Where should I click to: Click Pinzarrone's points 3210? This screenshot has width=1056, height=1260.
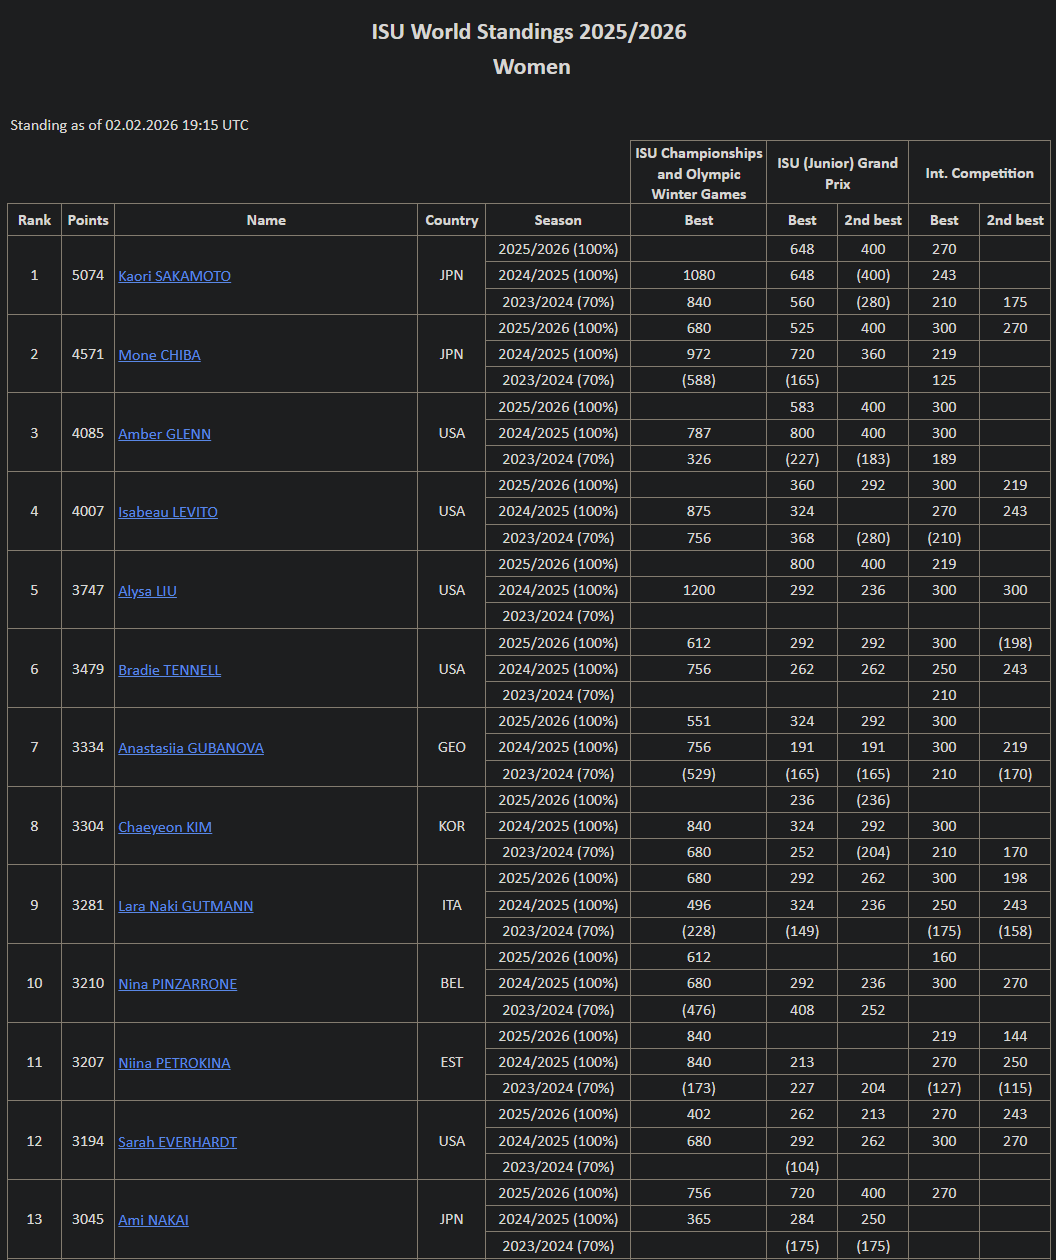88,983
